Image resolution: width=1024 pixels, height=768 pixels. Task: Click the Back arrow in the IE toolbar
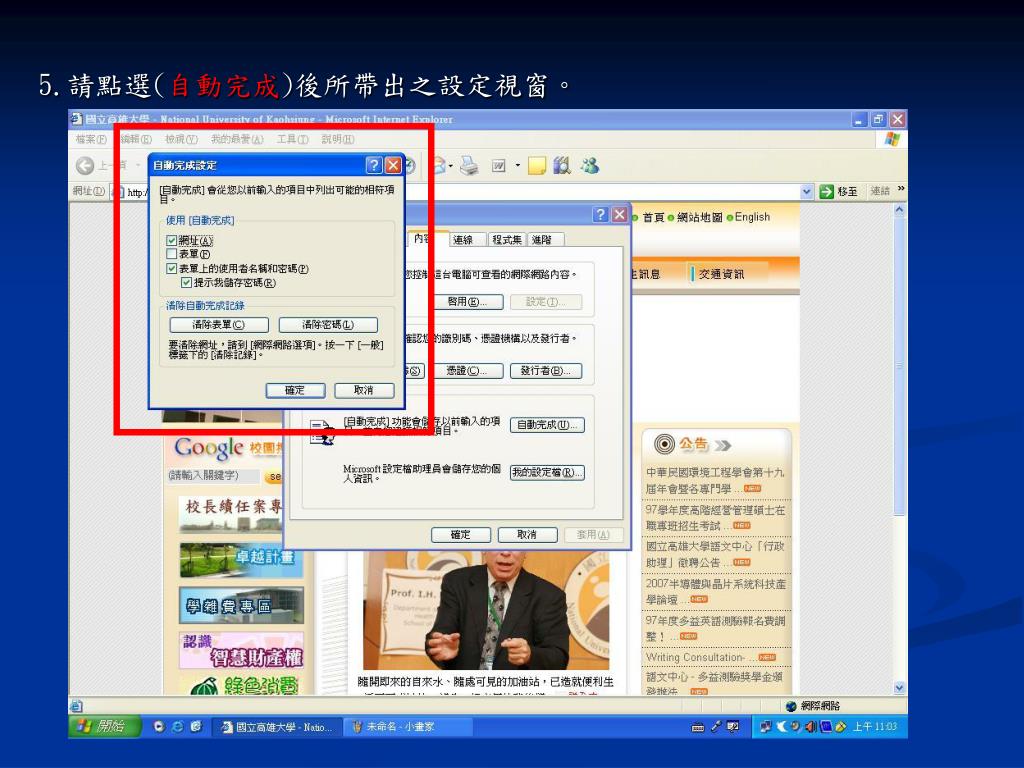[85, 165]
